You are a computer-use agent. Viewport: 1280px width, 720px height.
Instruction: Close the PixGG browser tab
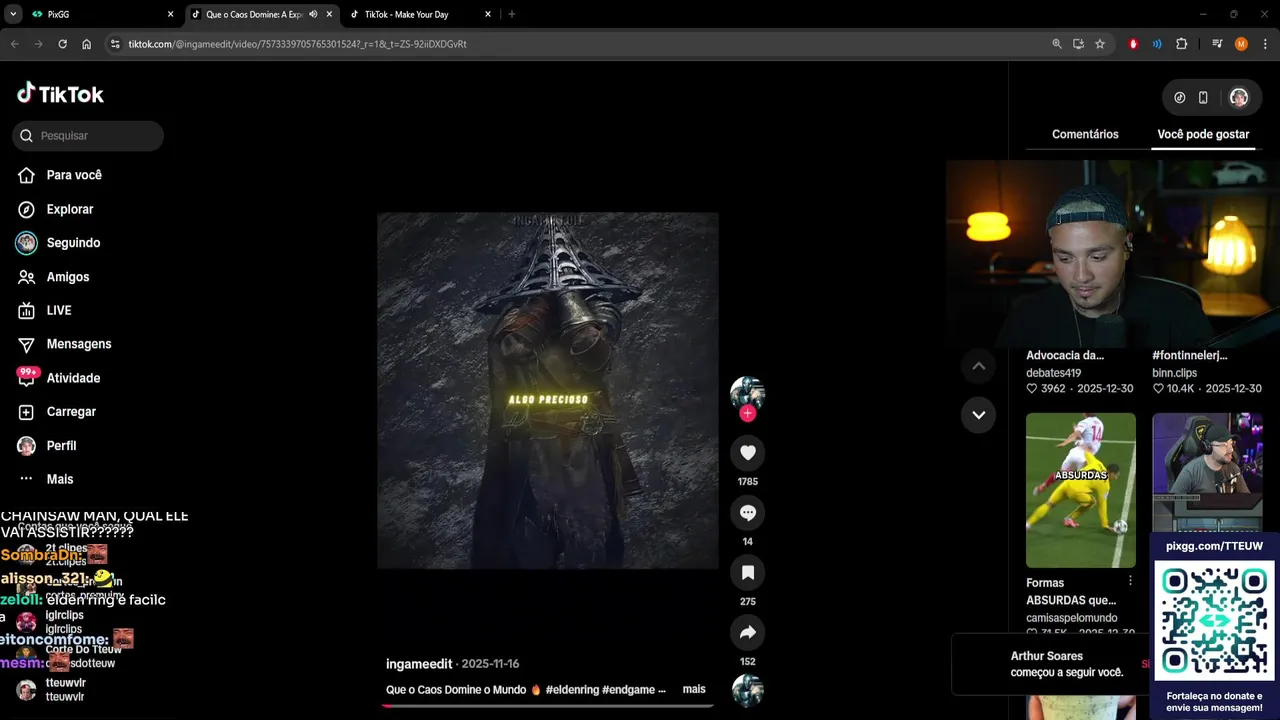[x=170, y=14]
